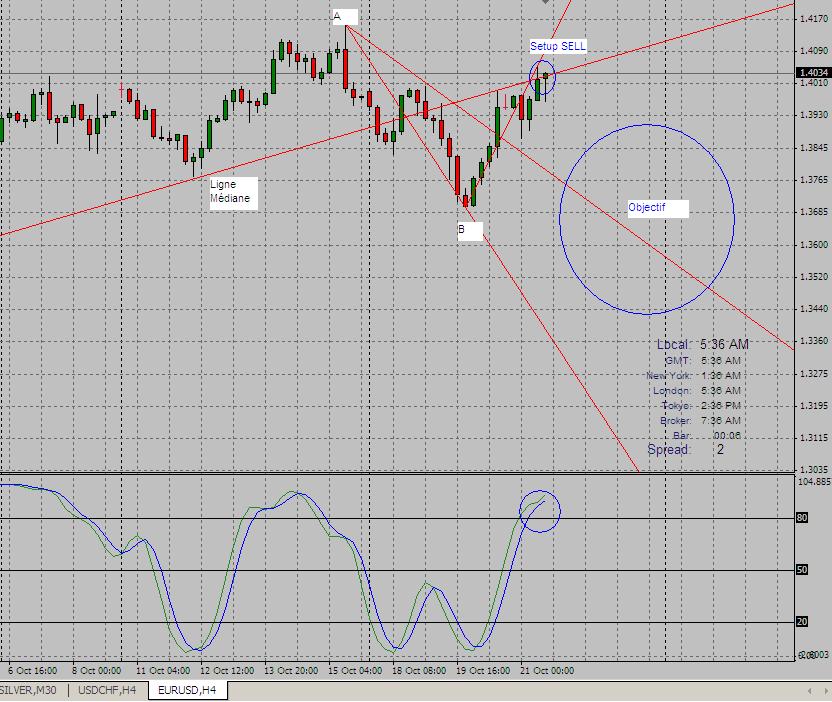Click the 1.3035 price level on the axis
The width and height of the screenshot is (832, 702).
(813, 469)
